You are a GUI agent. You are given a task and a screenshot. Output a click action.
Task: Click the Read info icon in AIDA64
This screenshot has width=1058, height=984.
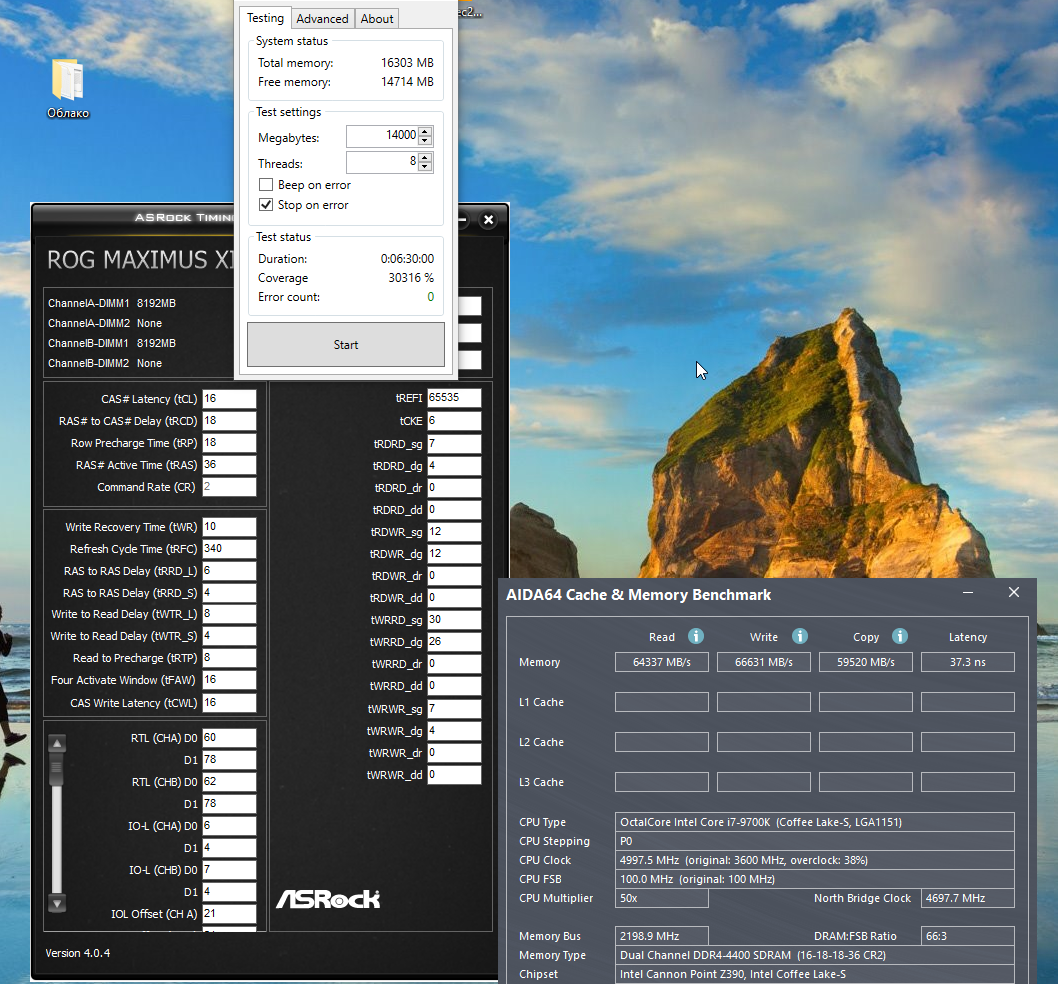pyautogui.click(x=696, y=636)
